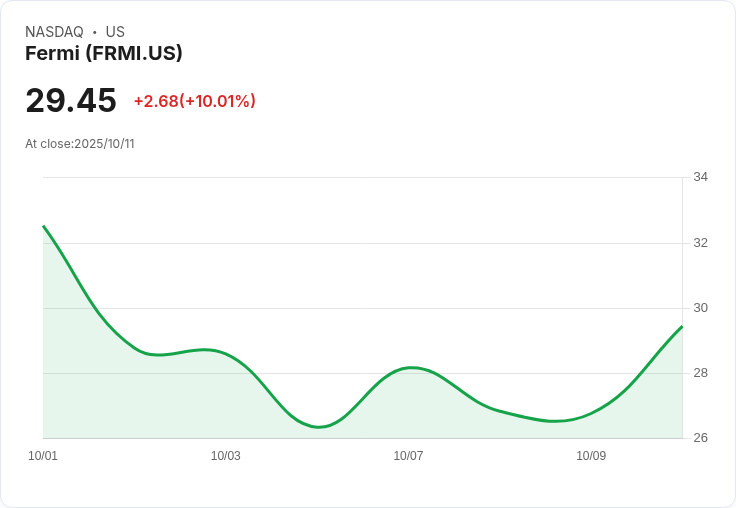Click the chart line's starting point at 10/01

tap(44, 227)
